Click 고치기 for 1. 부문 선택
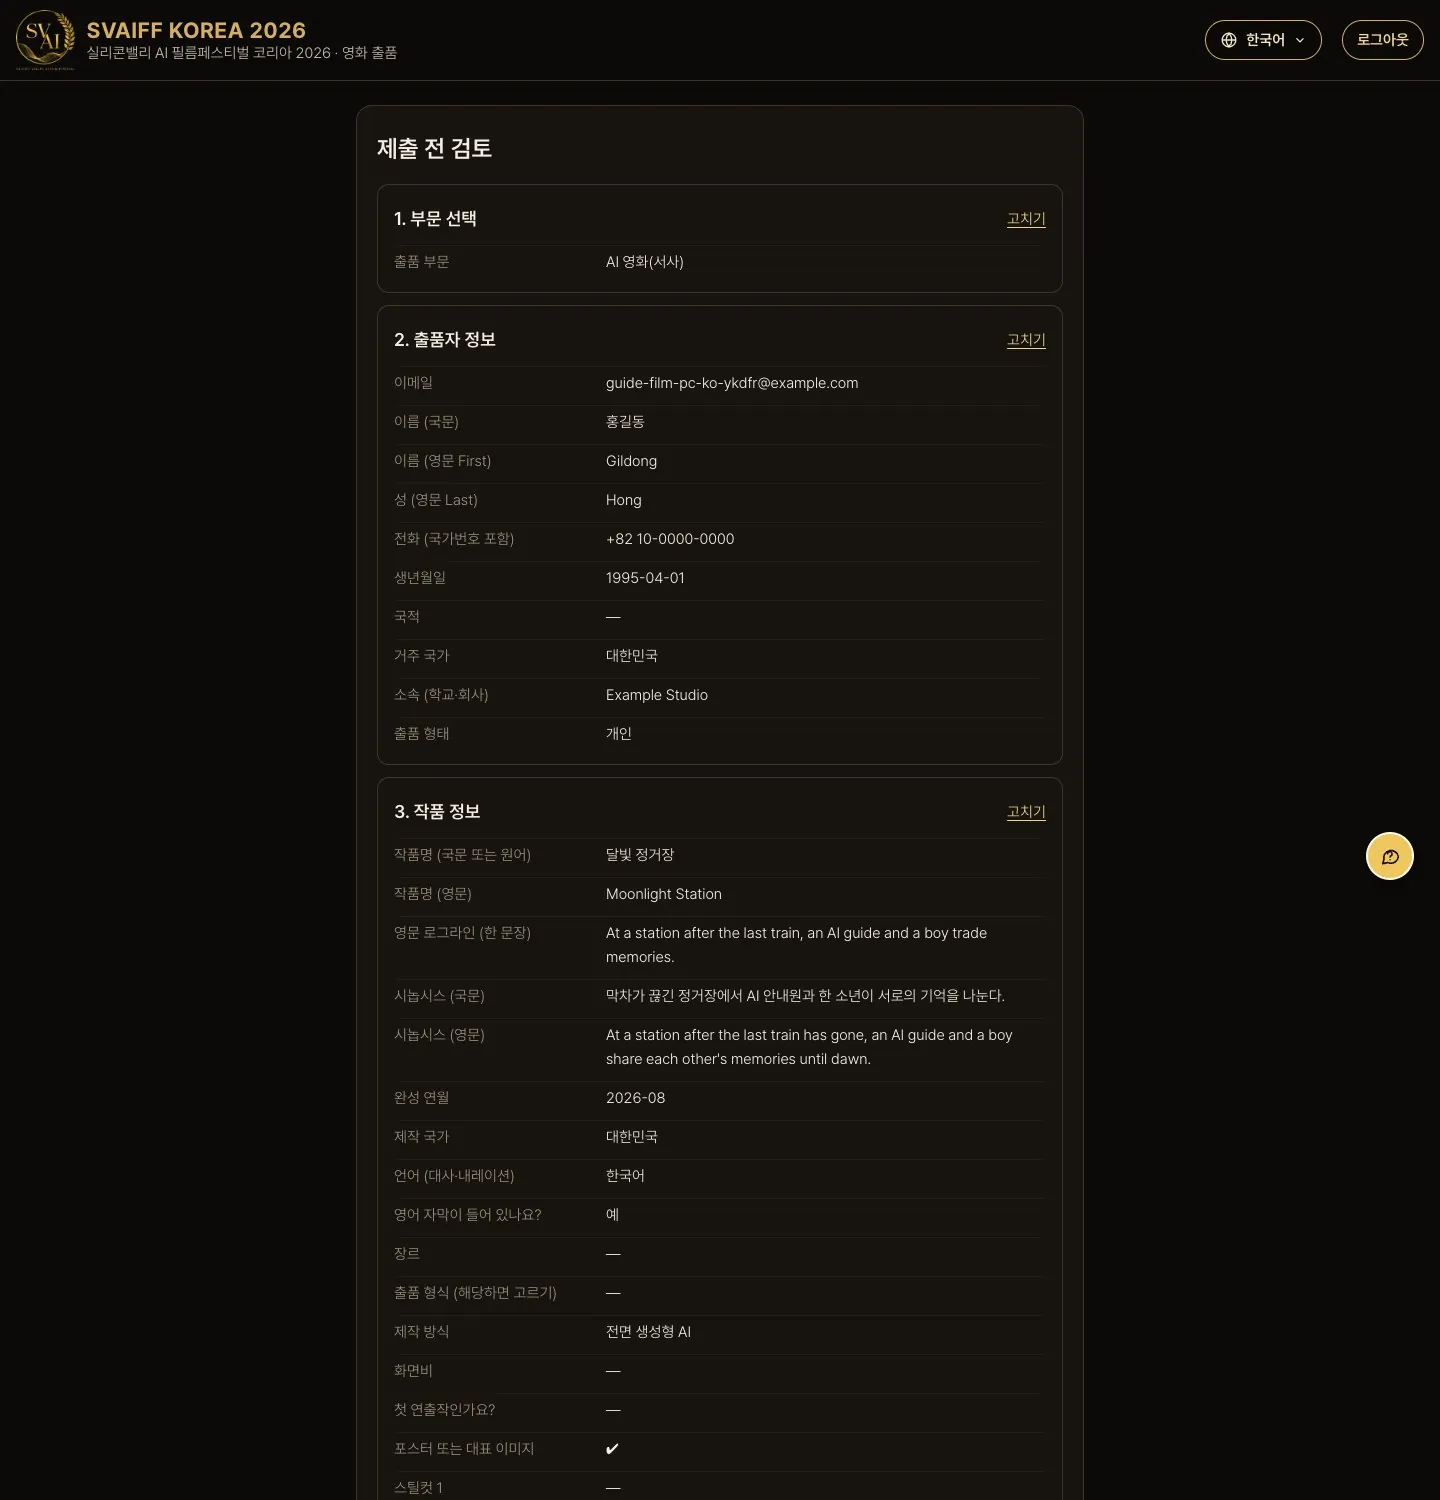This screenshot has width=1440, height=1500. pos(1026,219)
